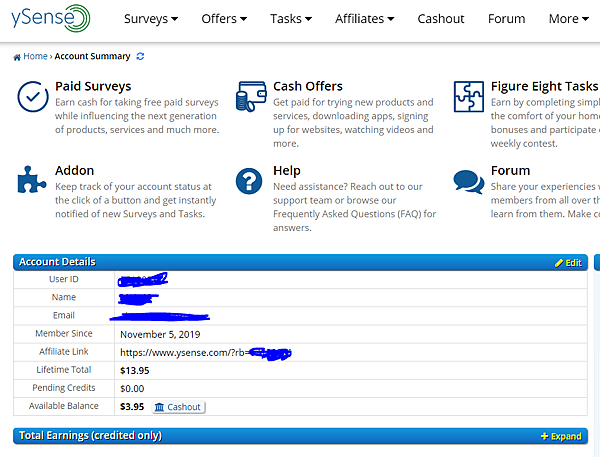Open the Surveys dropdown menu
600x457 pixels.
[151, 19]
